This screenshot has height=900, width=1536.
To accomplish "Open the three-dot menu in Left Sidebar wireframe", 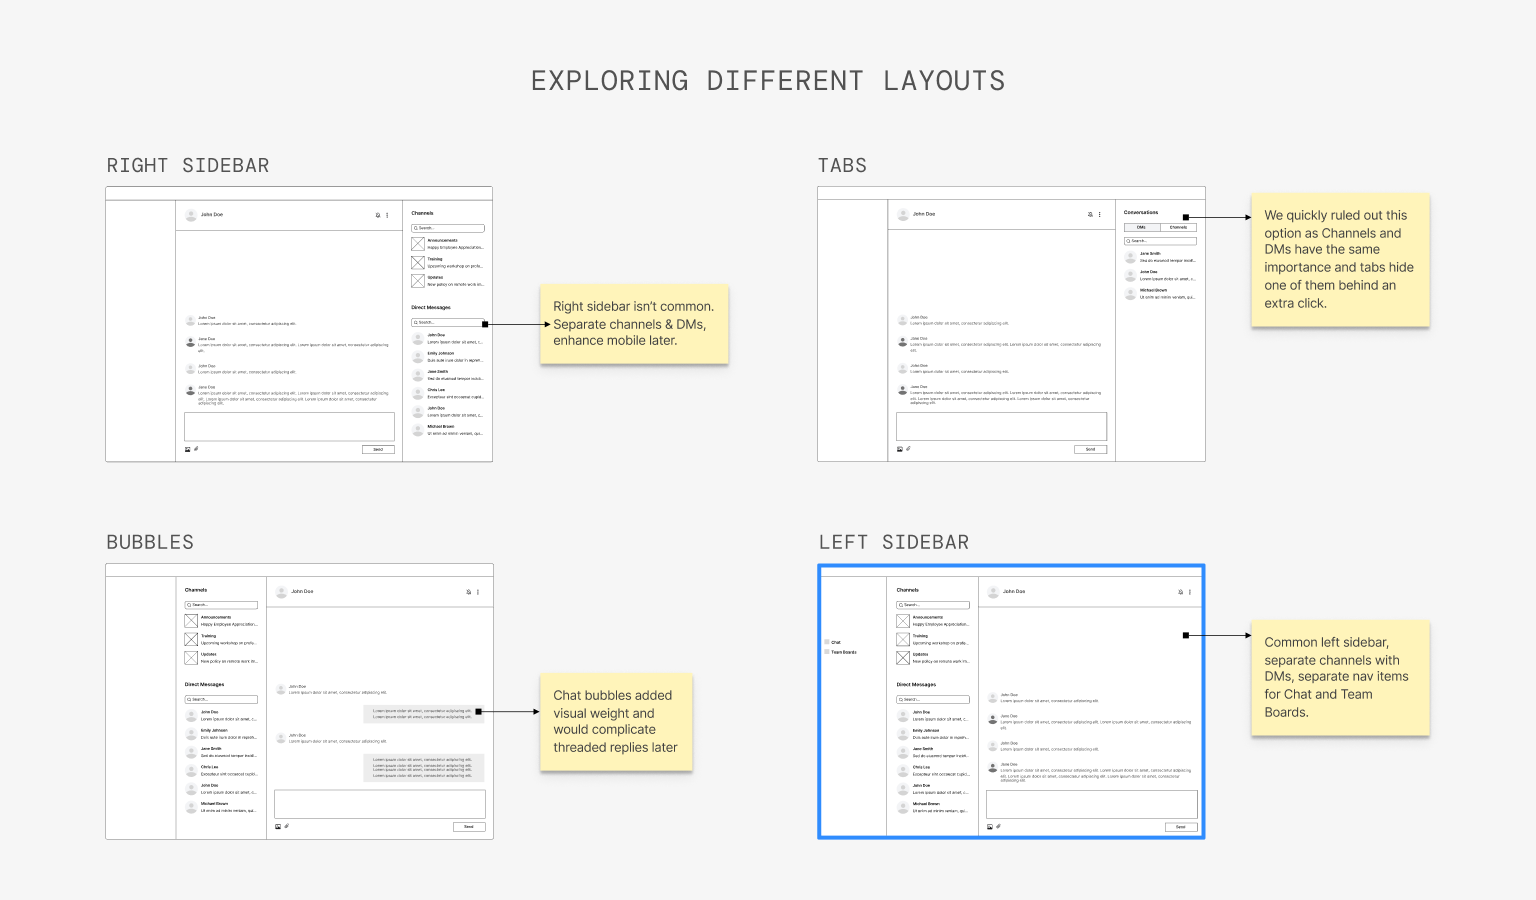I will click(x=1190, y=592).
